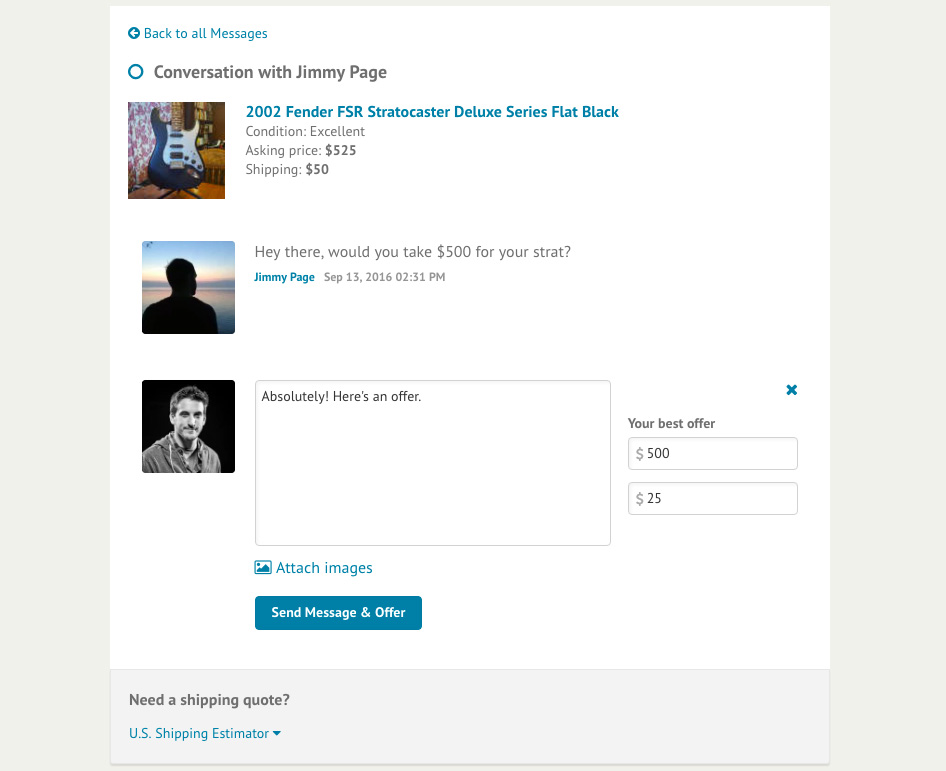Click your own profile avatar next to the reply

click(x=188, y=426)
